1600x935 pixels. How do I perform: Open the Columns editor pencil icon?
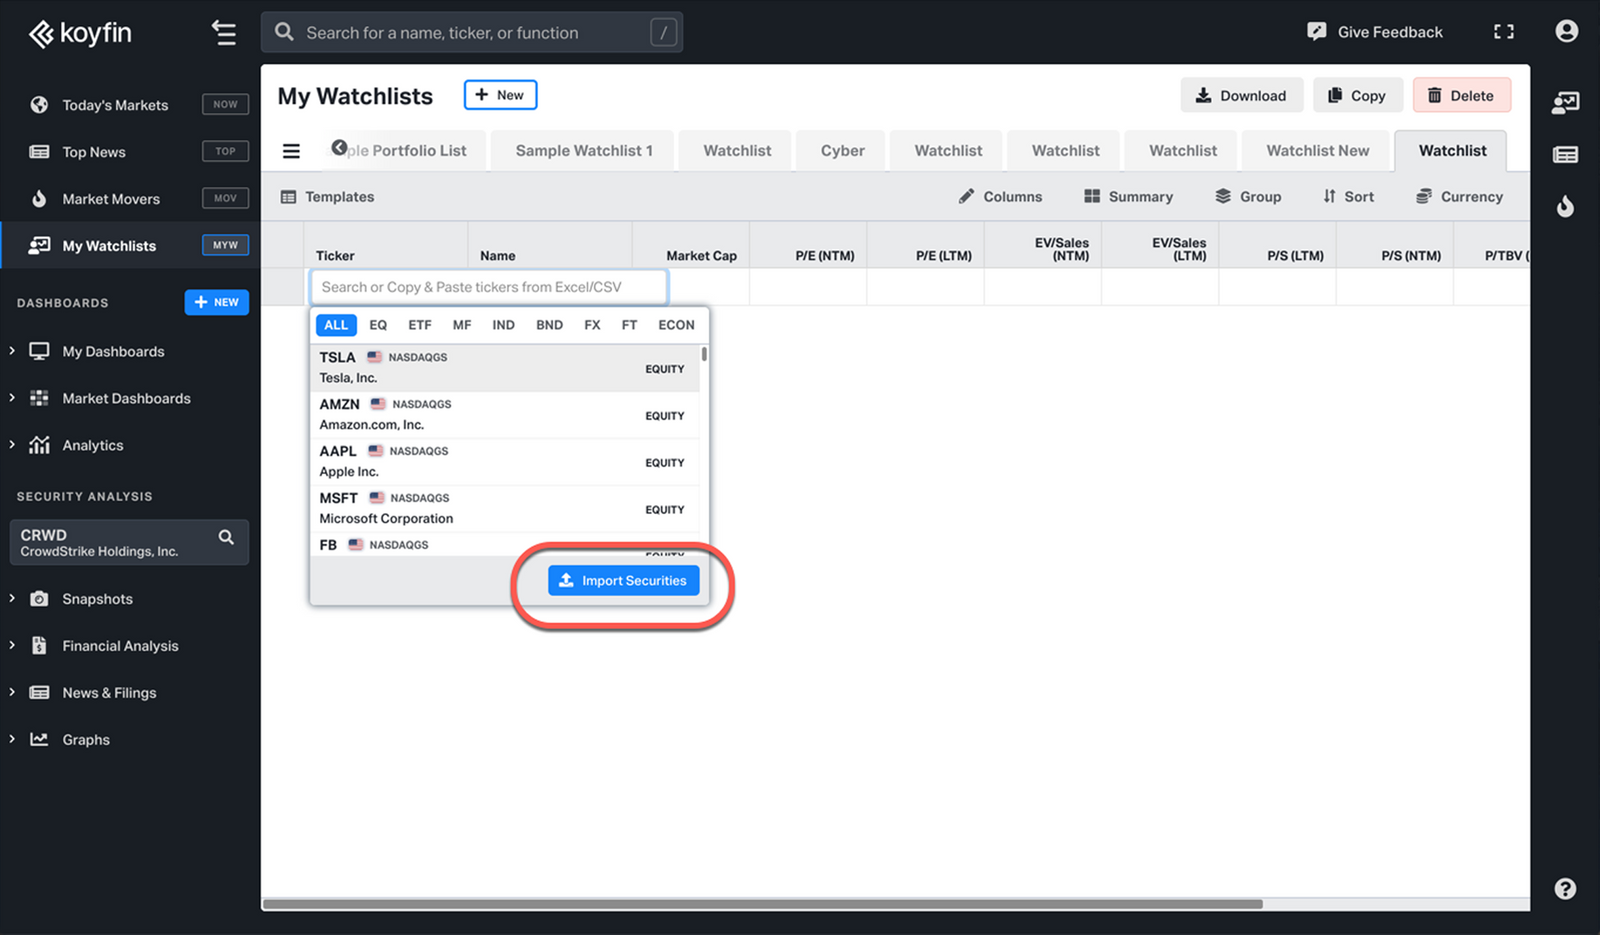(966, 196)
